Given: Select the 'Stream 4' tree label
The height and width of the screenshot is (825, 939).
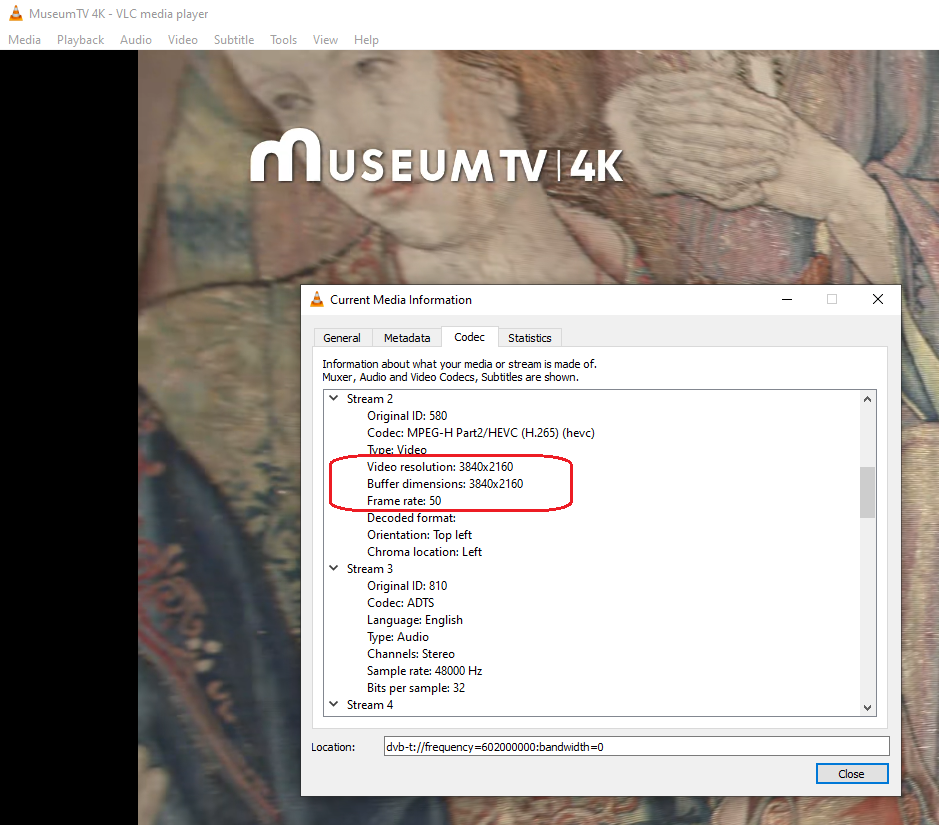Looking at the screenshot, I should [370, 705].
